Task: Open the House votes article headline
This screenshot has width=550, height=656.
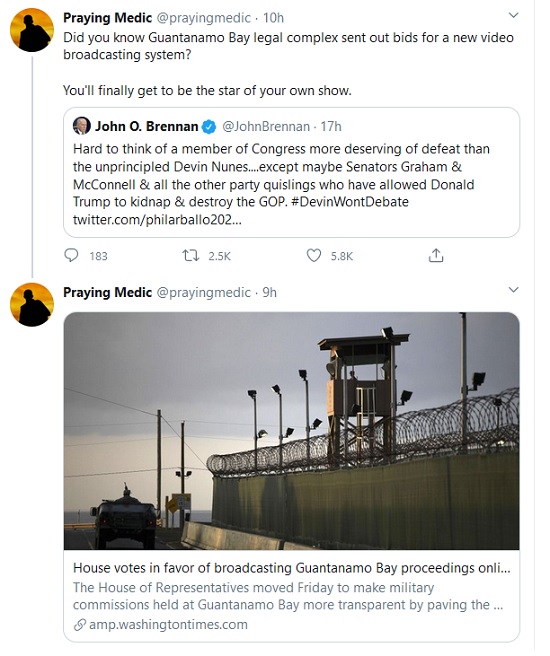Action: tap(292, 568)
